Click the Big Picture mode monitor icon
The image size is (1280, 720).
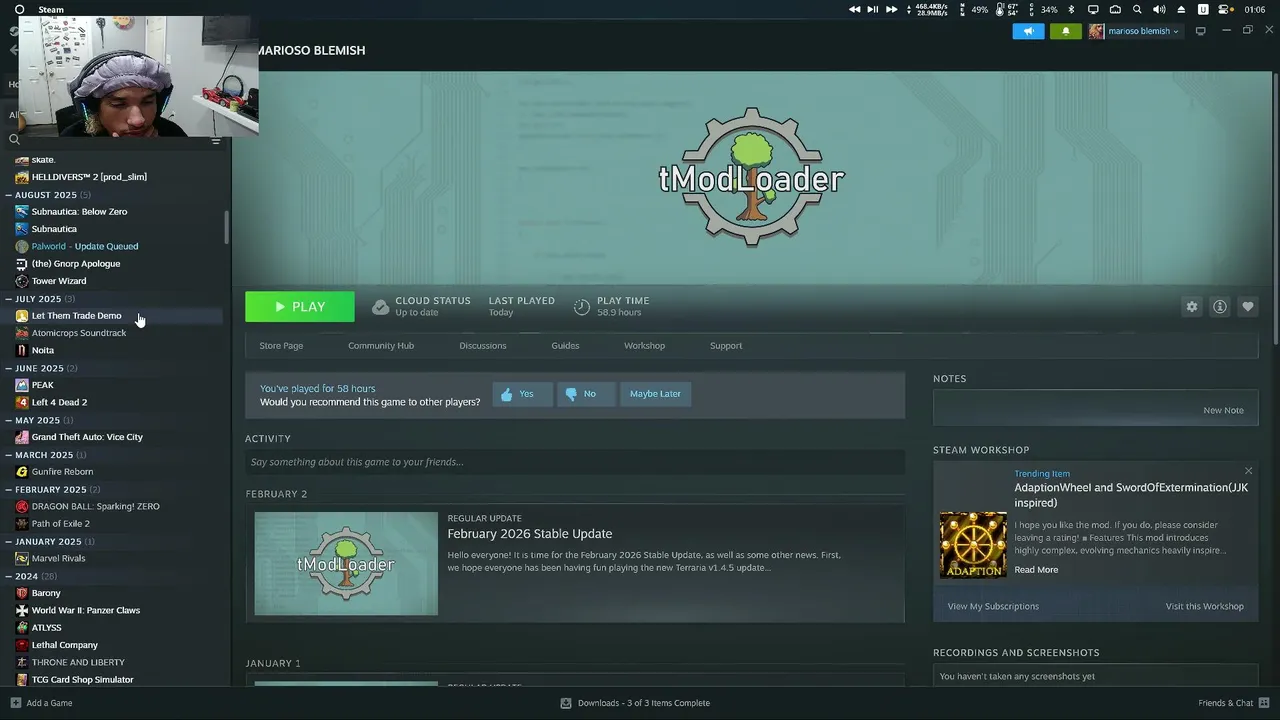[x=1200, y=31]
